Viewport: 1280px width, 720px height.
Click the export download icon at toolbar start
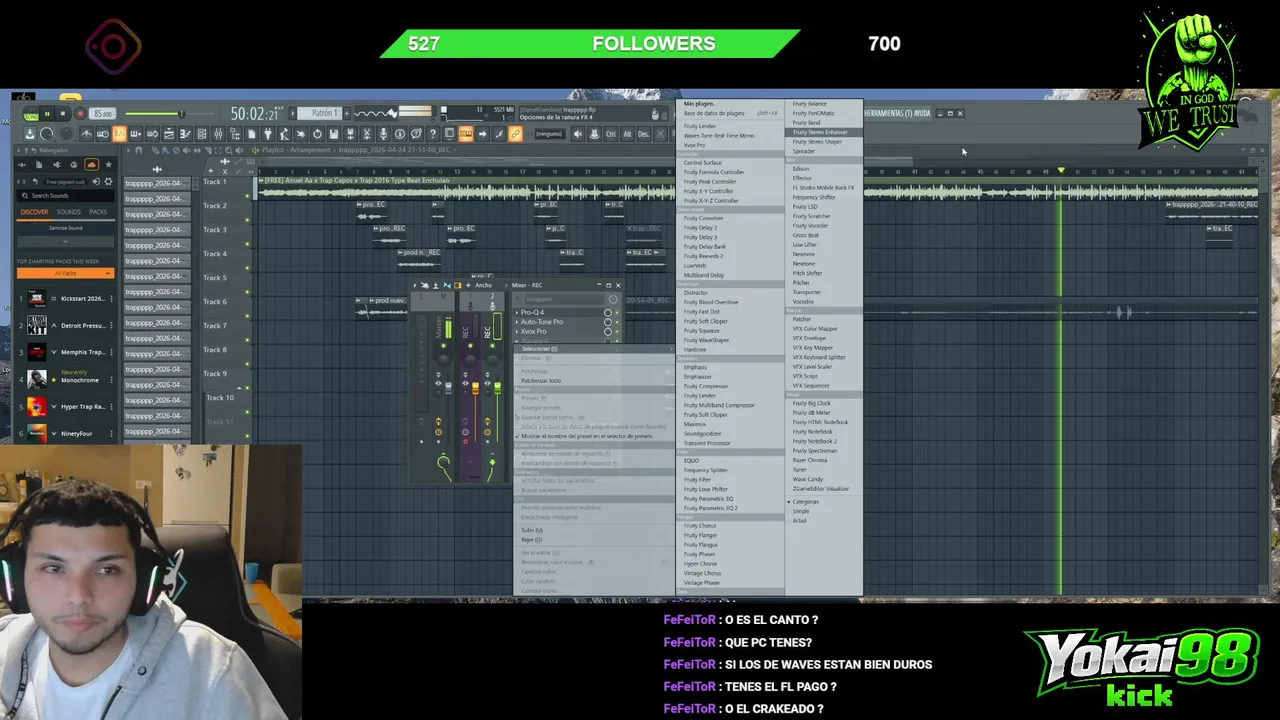coord(30,134)
